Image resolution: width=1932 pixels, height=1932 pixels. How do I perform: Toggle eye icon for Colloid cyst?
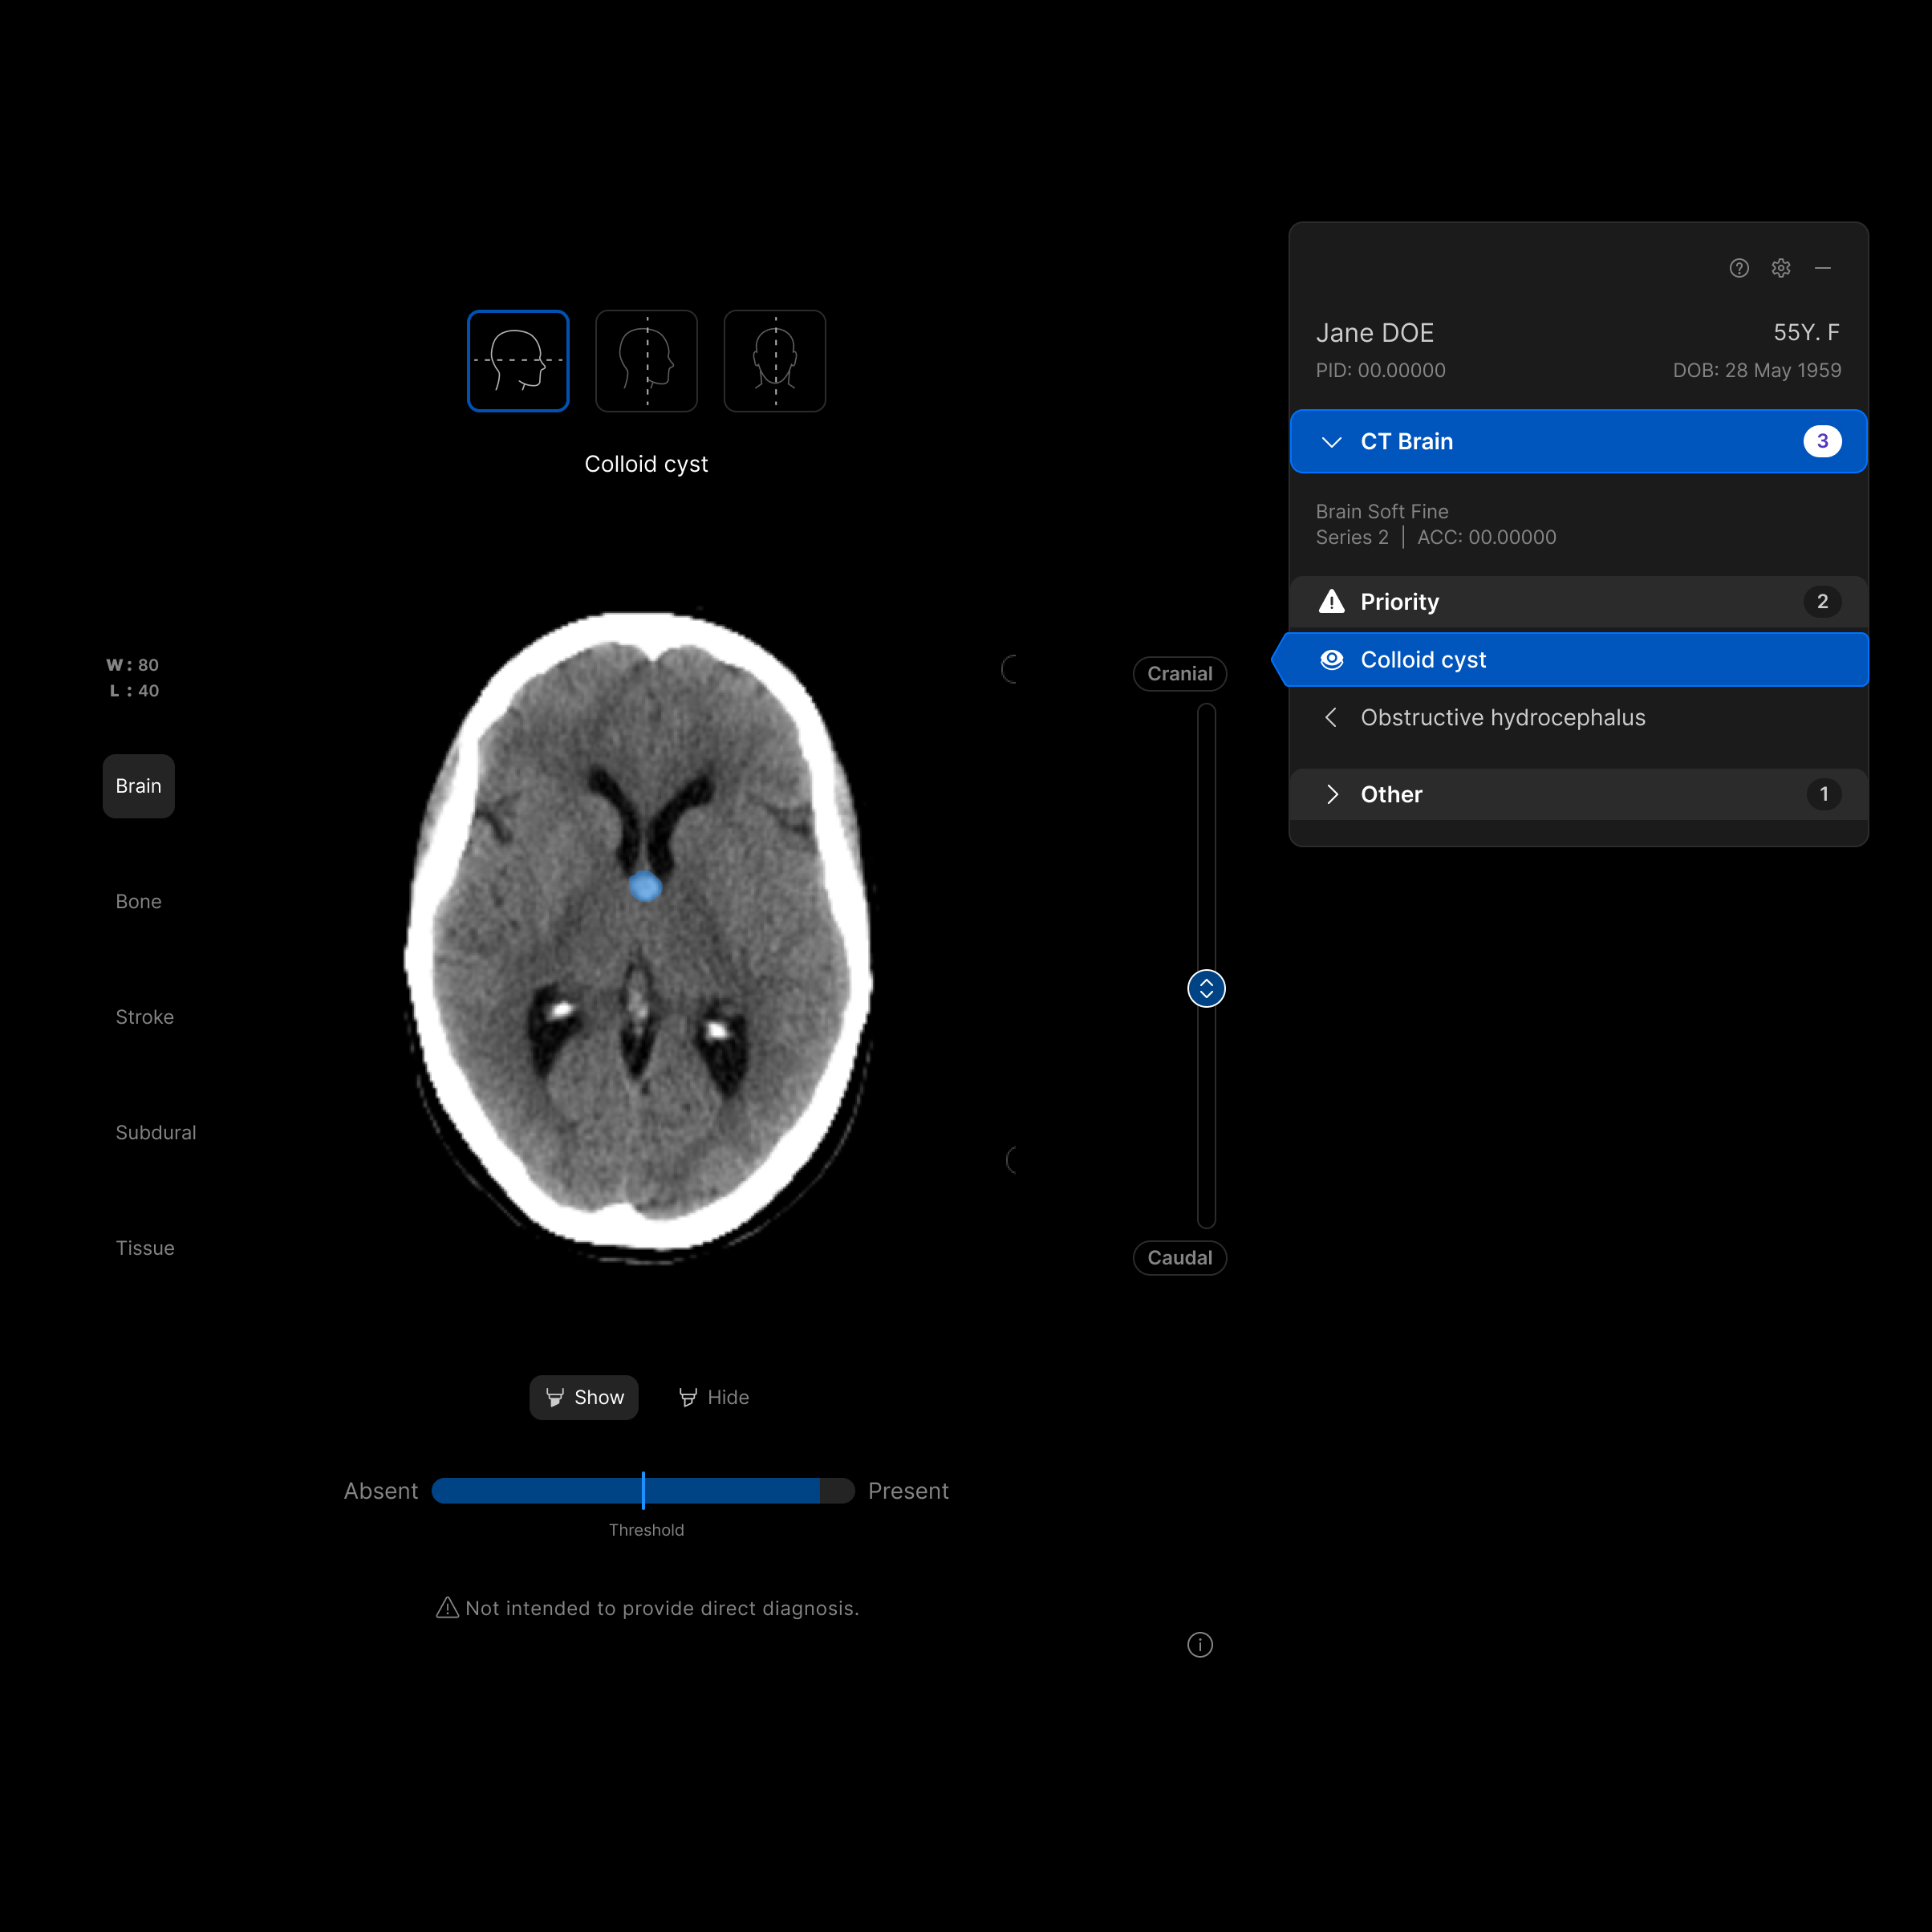tap(1332, 660)
